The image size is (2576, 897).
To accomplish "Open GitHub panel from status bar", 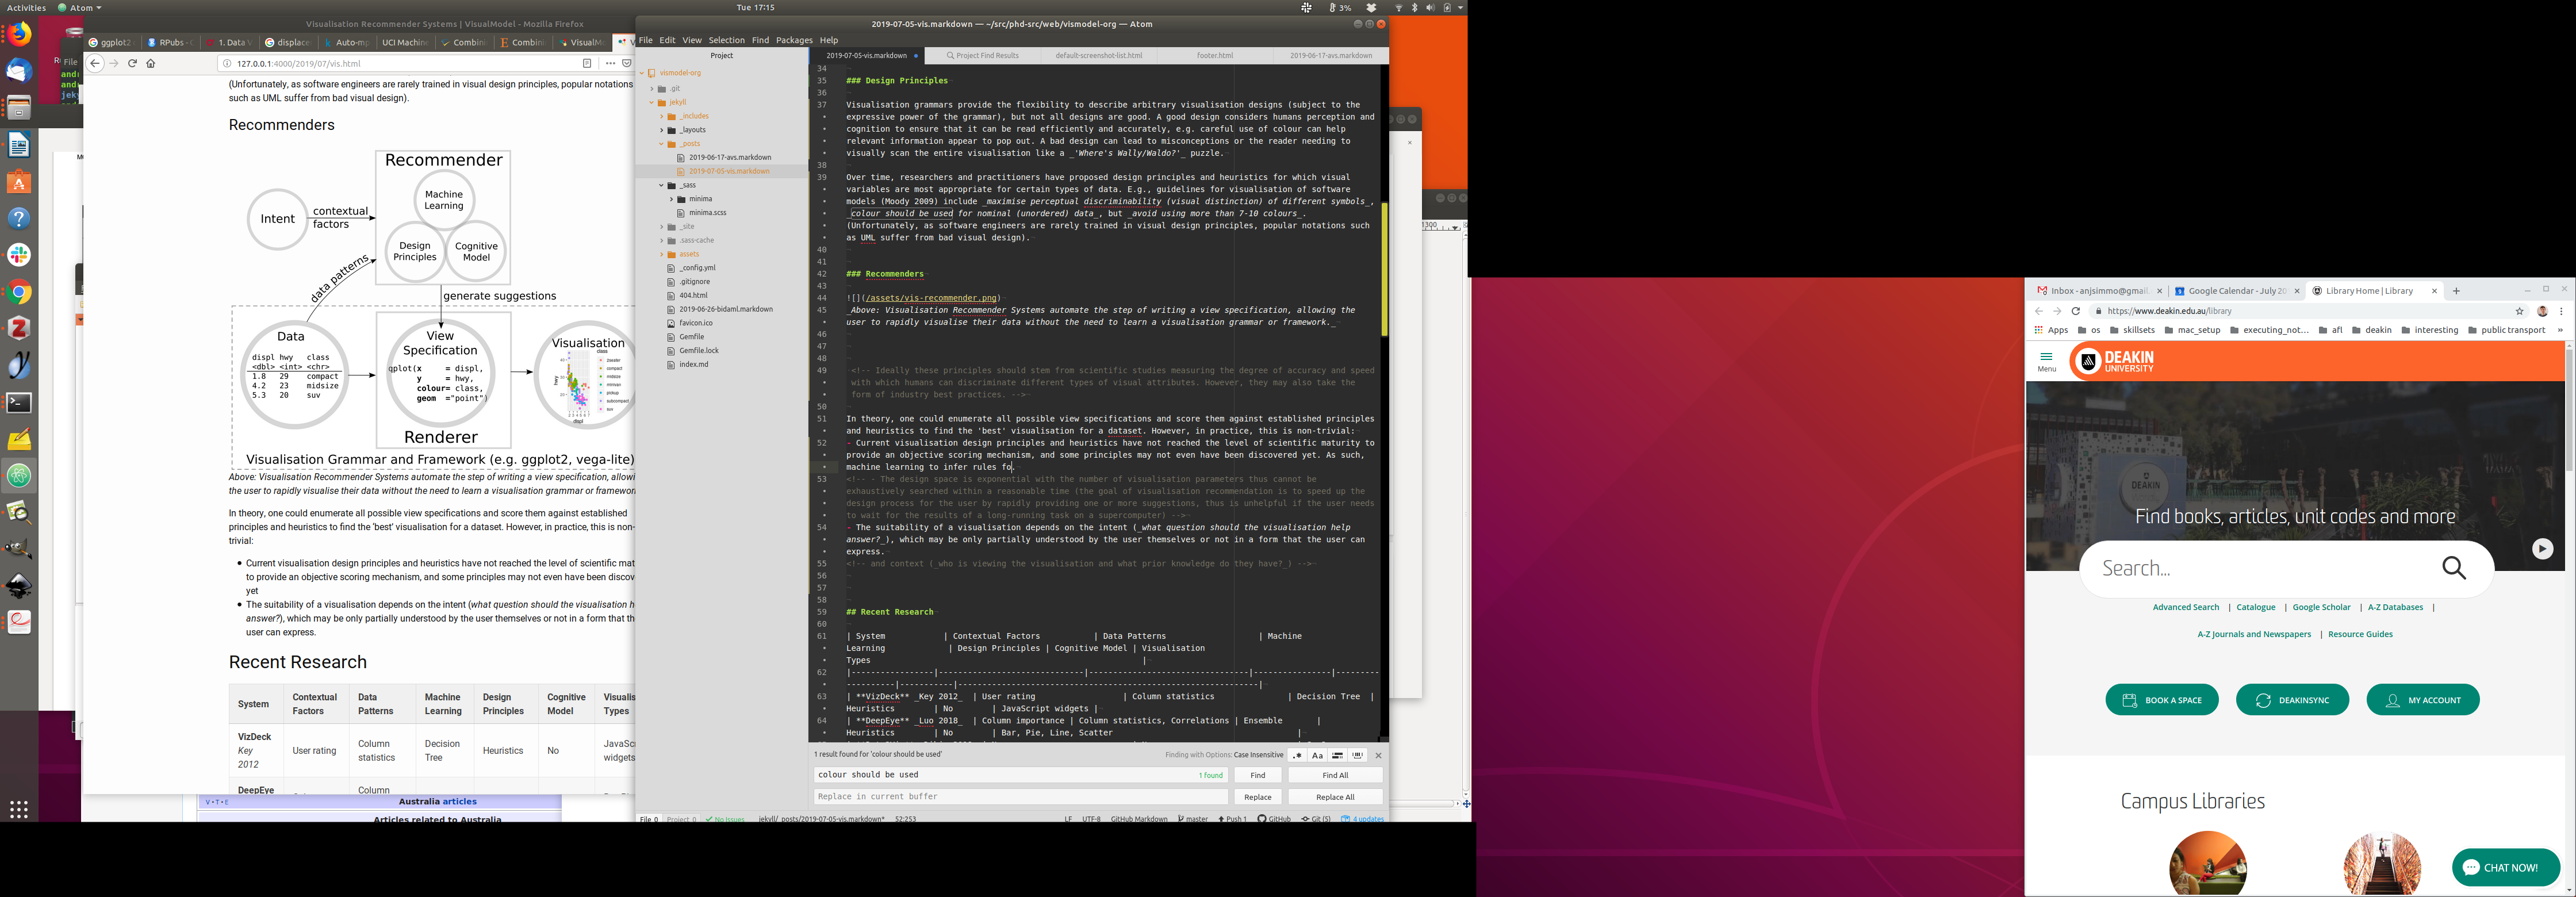I will 1274,818.
